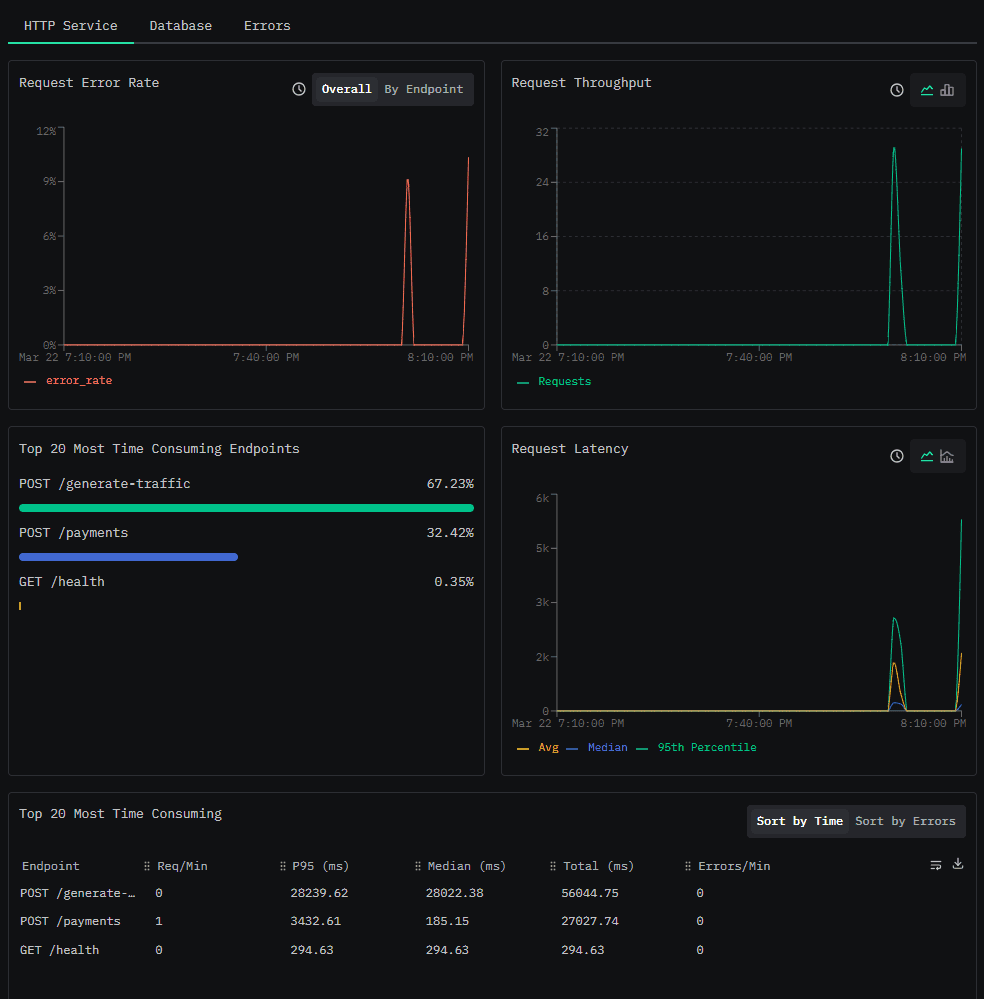Switch error rate to By Endpoint
Screen dimensions: 984x999
pyautogui.click(x=424, y=89)
